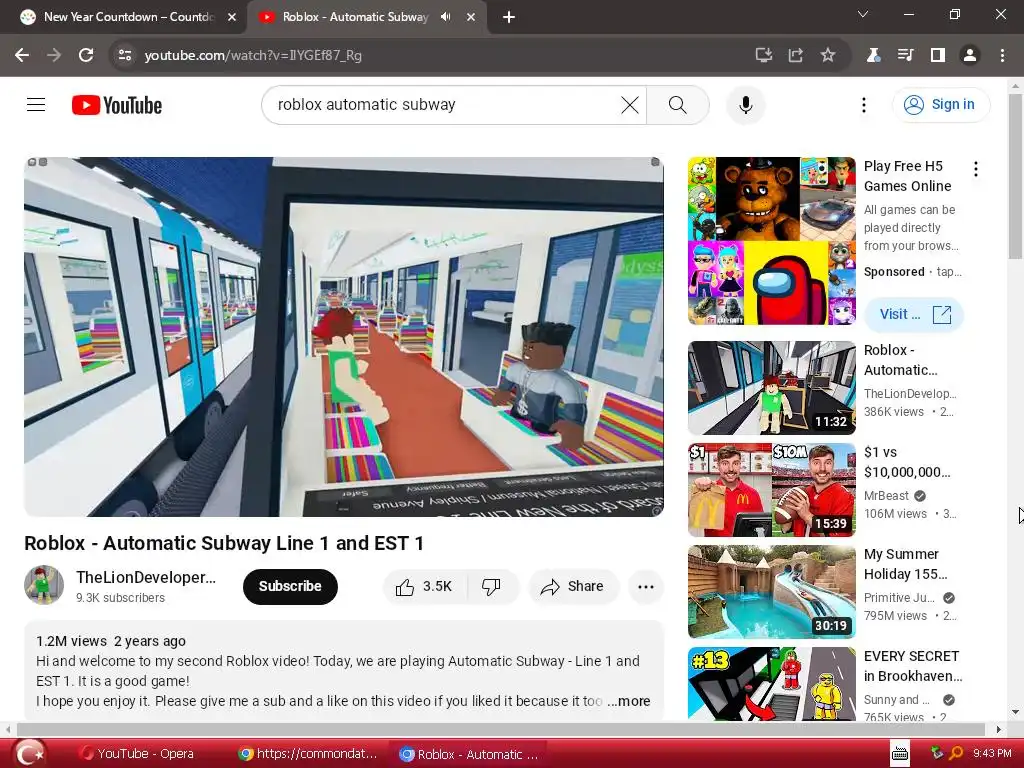Clear the search query with X
Screen dimensions: 1024x768
[630, 104]
